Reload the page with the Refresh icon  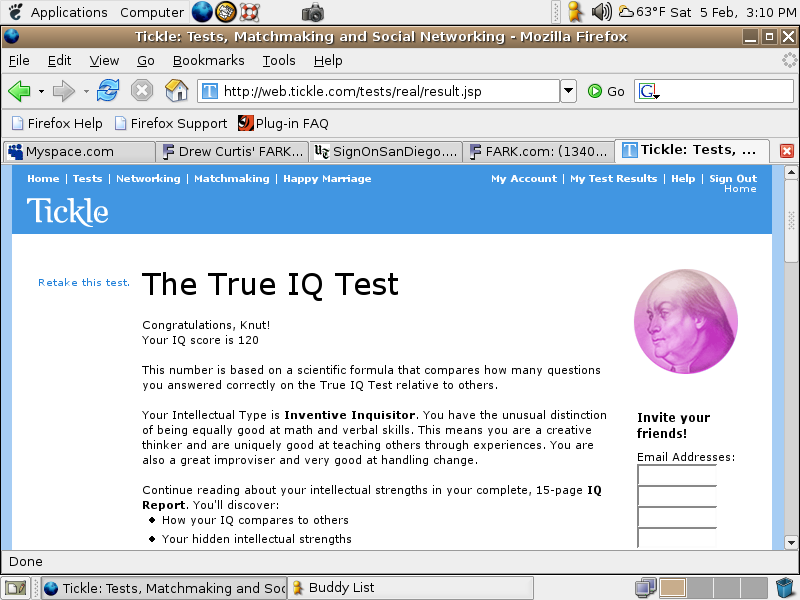tap(108, 91)
